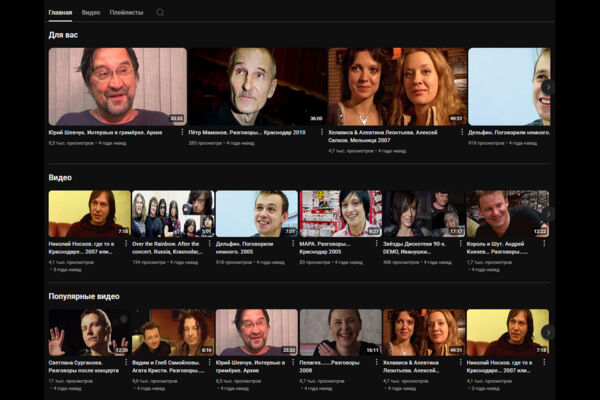Open options for Николай Носков in Популярные видео
This screenshot has width=600, height=400.
(x=544, y=362)
